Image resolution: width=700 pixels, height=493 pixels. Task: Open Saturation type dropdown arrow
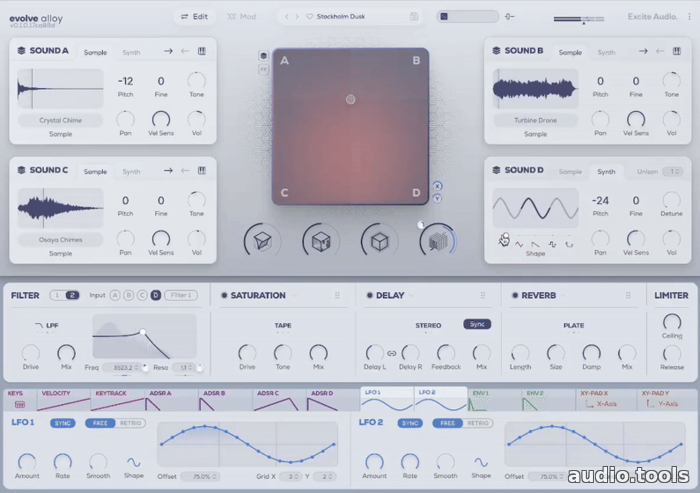294,295
